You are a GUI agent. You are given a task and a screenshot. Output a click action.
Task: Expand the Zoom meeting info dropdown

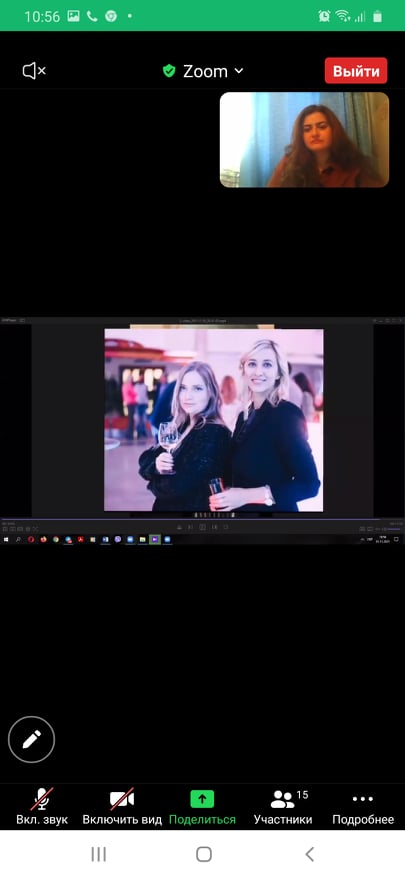click(203, 71)
